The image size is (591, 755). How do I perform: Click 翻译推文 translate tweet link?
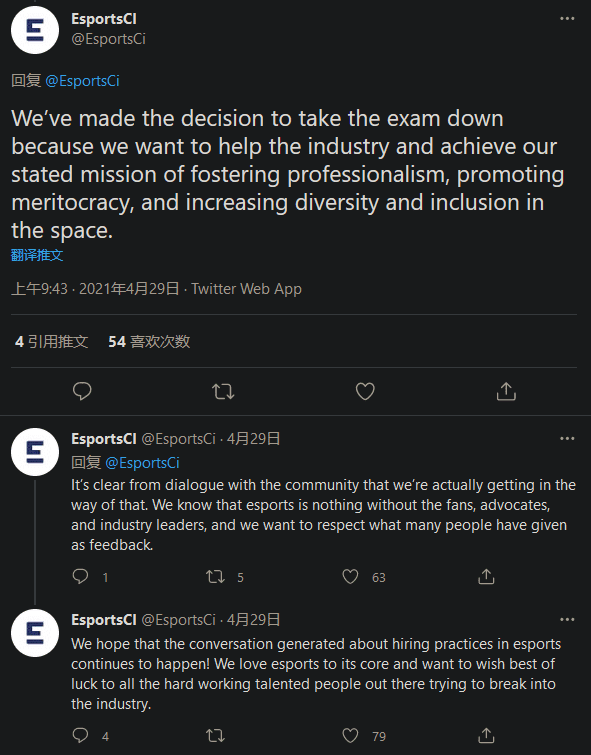[37, 255]
